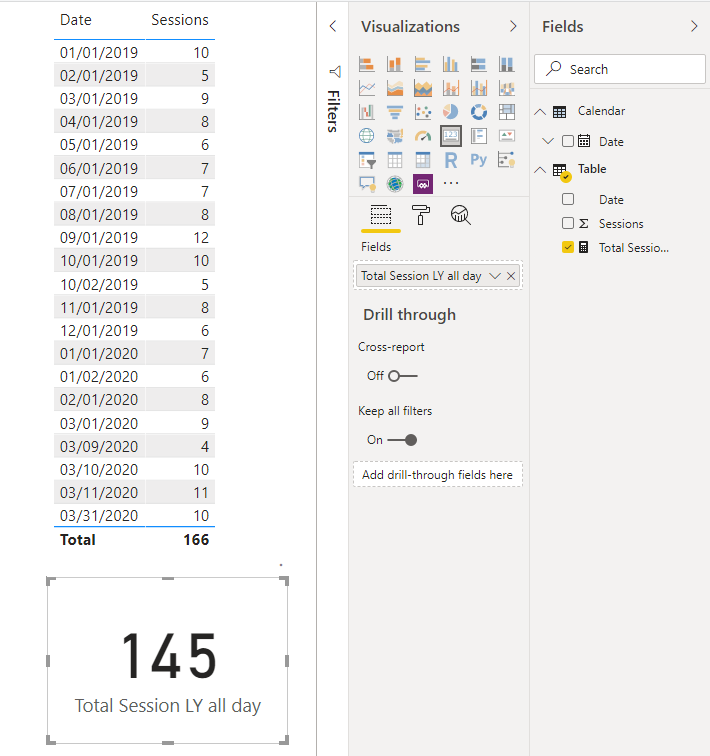This screenshot has width=710, height=756.
Task: Check the Sessions field checkbox
Action: coord(568,223)
